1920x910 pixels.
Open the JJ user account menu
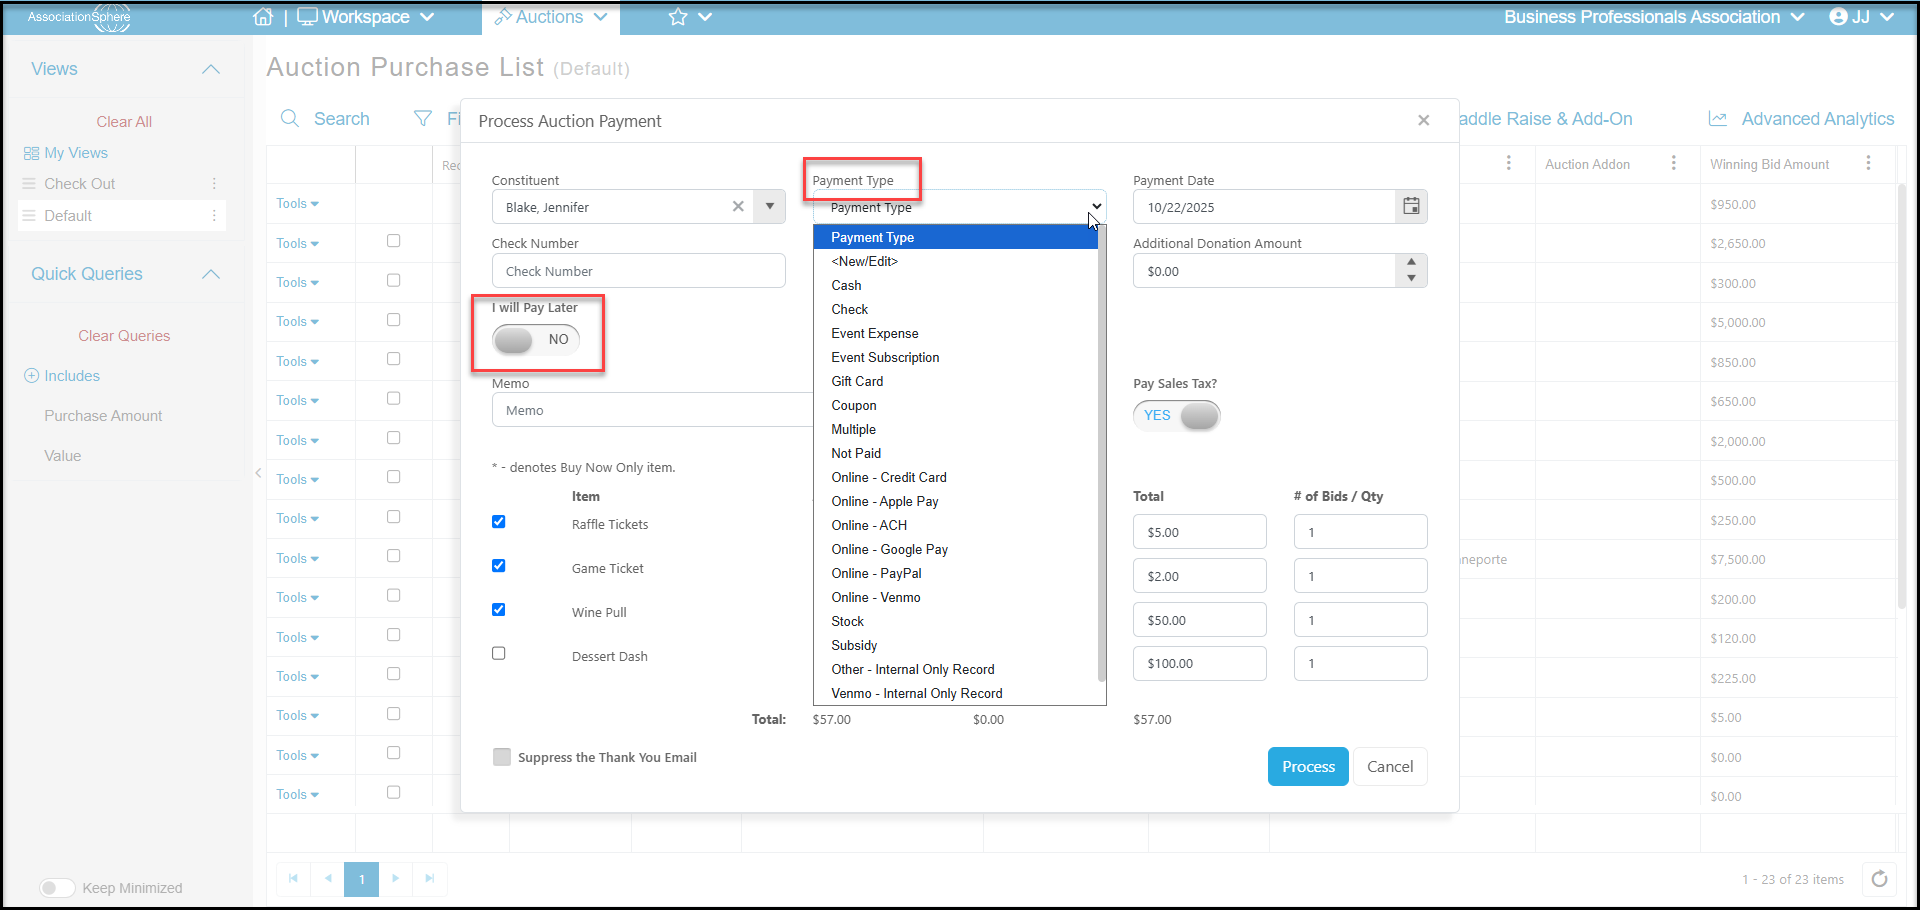click(x=1861, y=17)
